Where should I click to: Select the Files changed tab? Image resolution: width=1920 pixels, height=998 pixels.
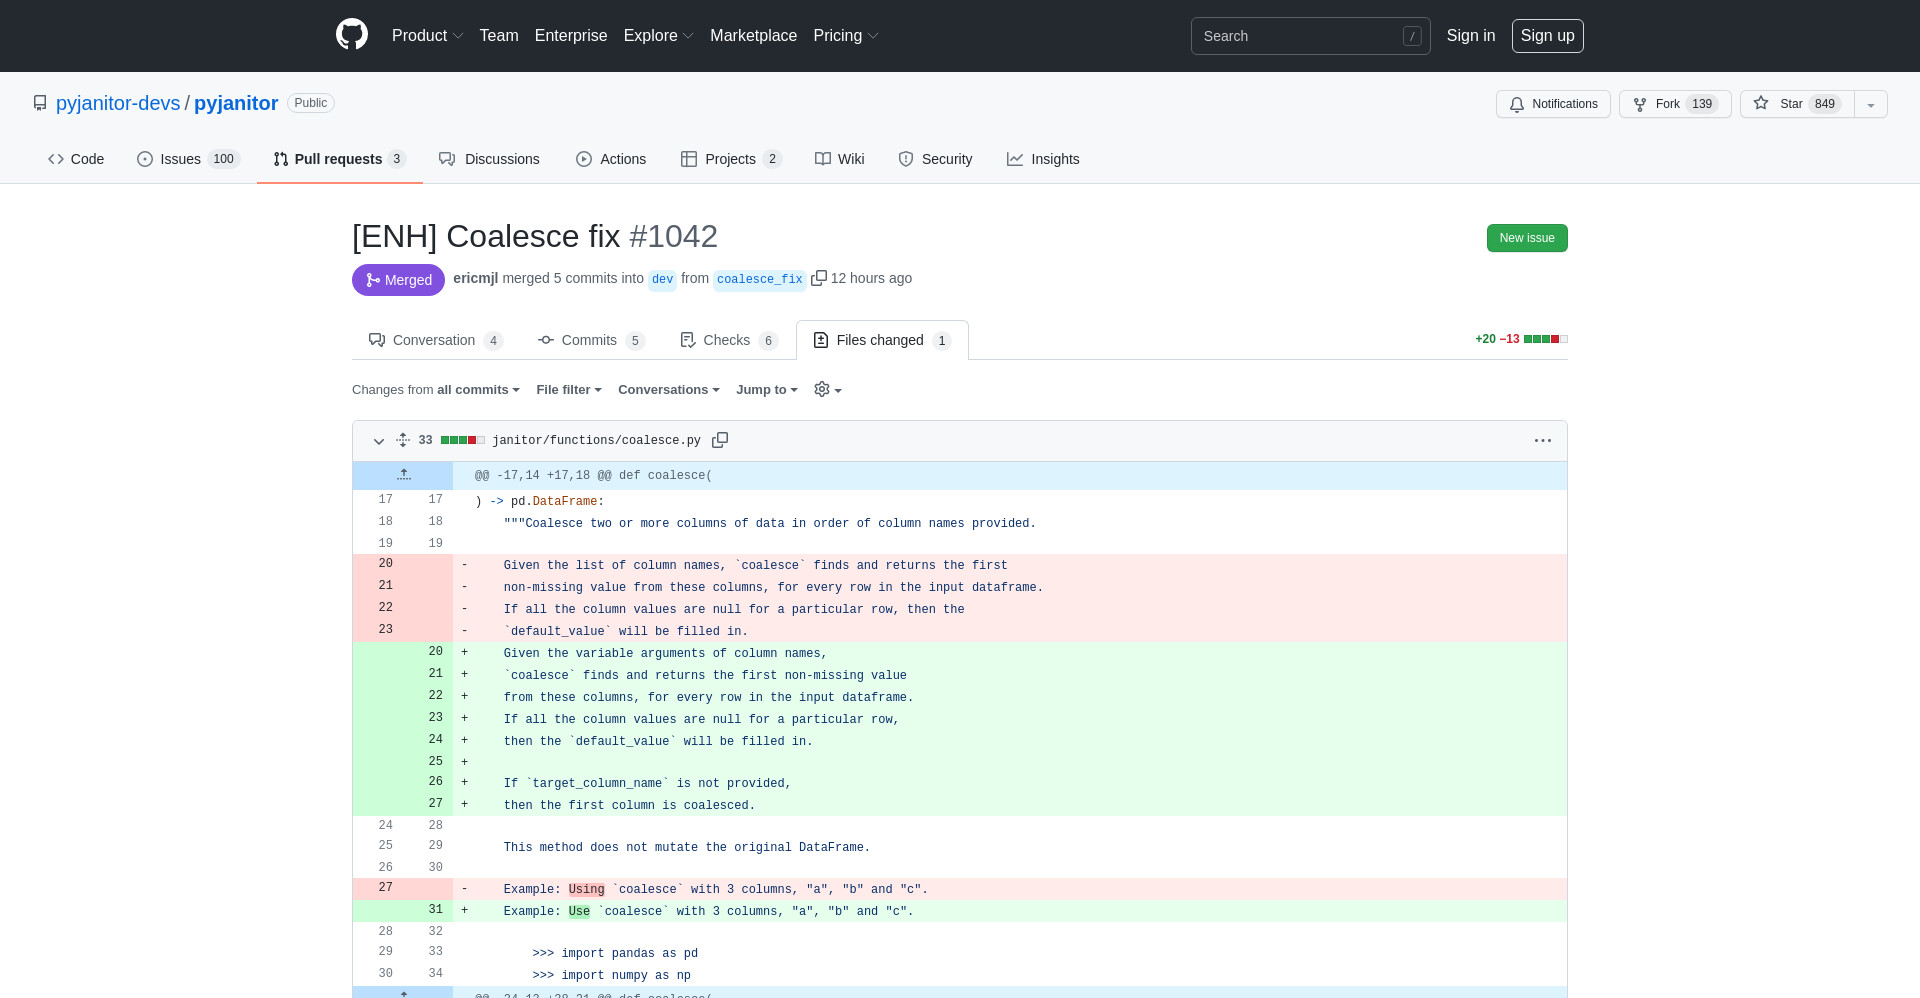click(x=882, y=340)
